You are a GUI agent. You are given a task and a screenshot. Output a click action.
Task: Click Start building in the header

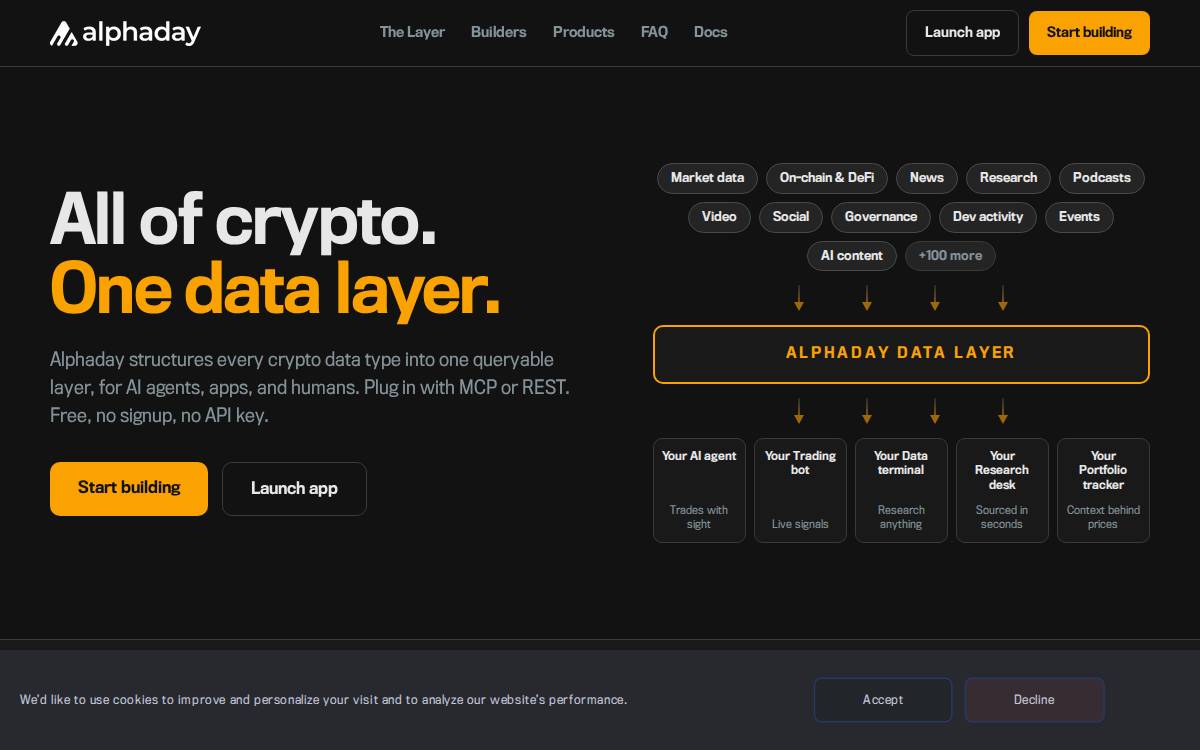tap(1089, 33)
